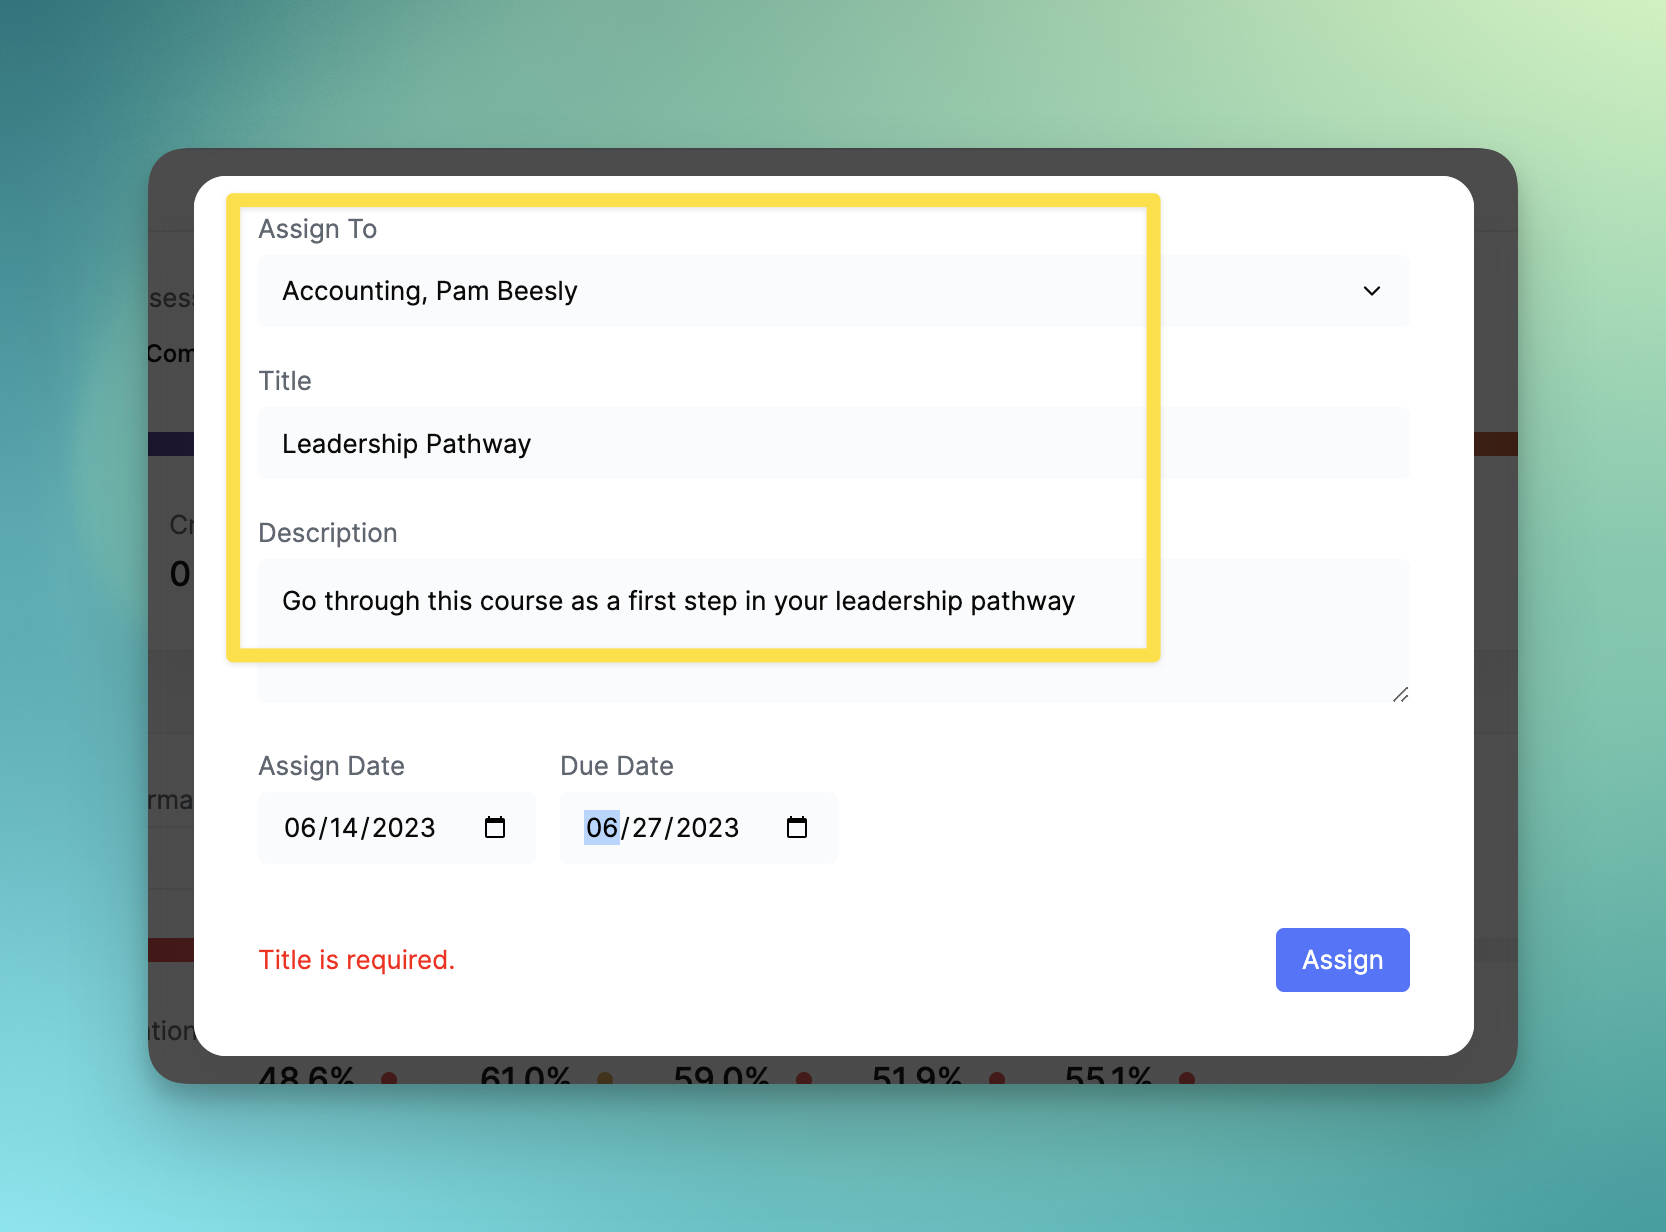This screenshot has width=1666, height=1232.
Task: Click the Description field label
Action: 328,533
